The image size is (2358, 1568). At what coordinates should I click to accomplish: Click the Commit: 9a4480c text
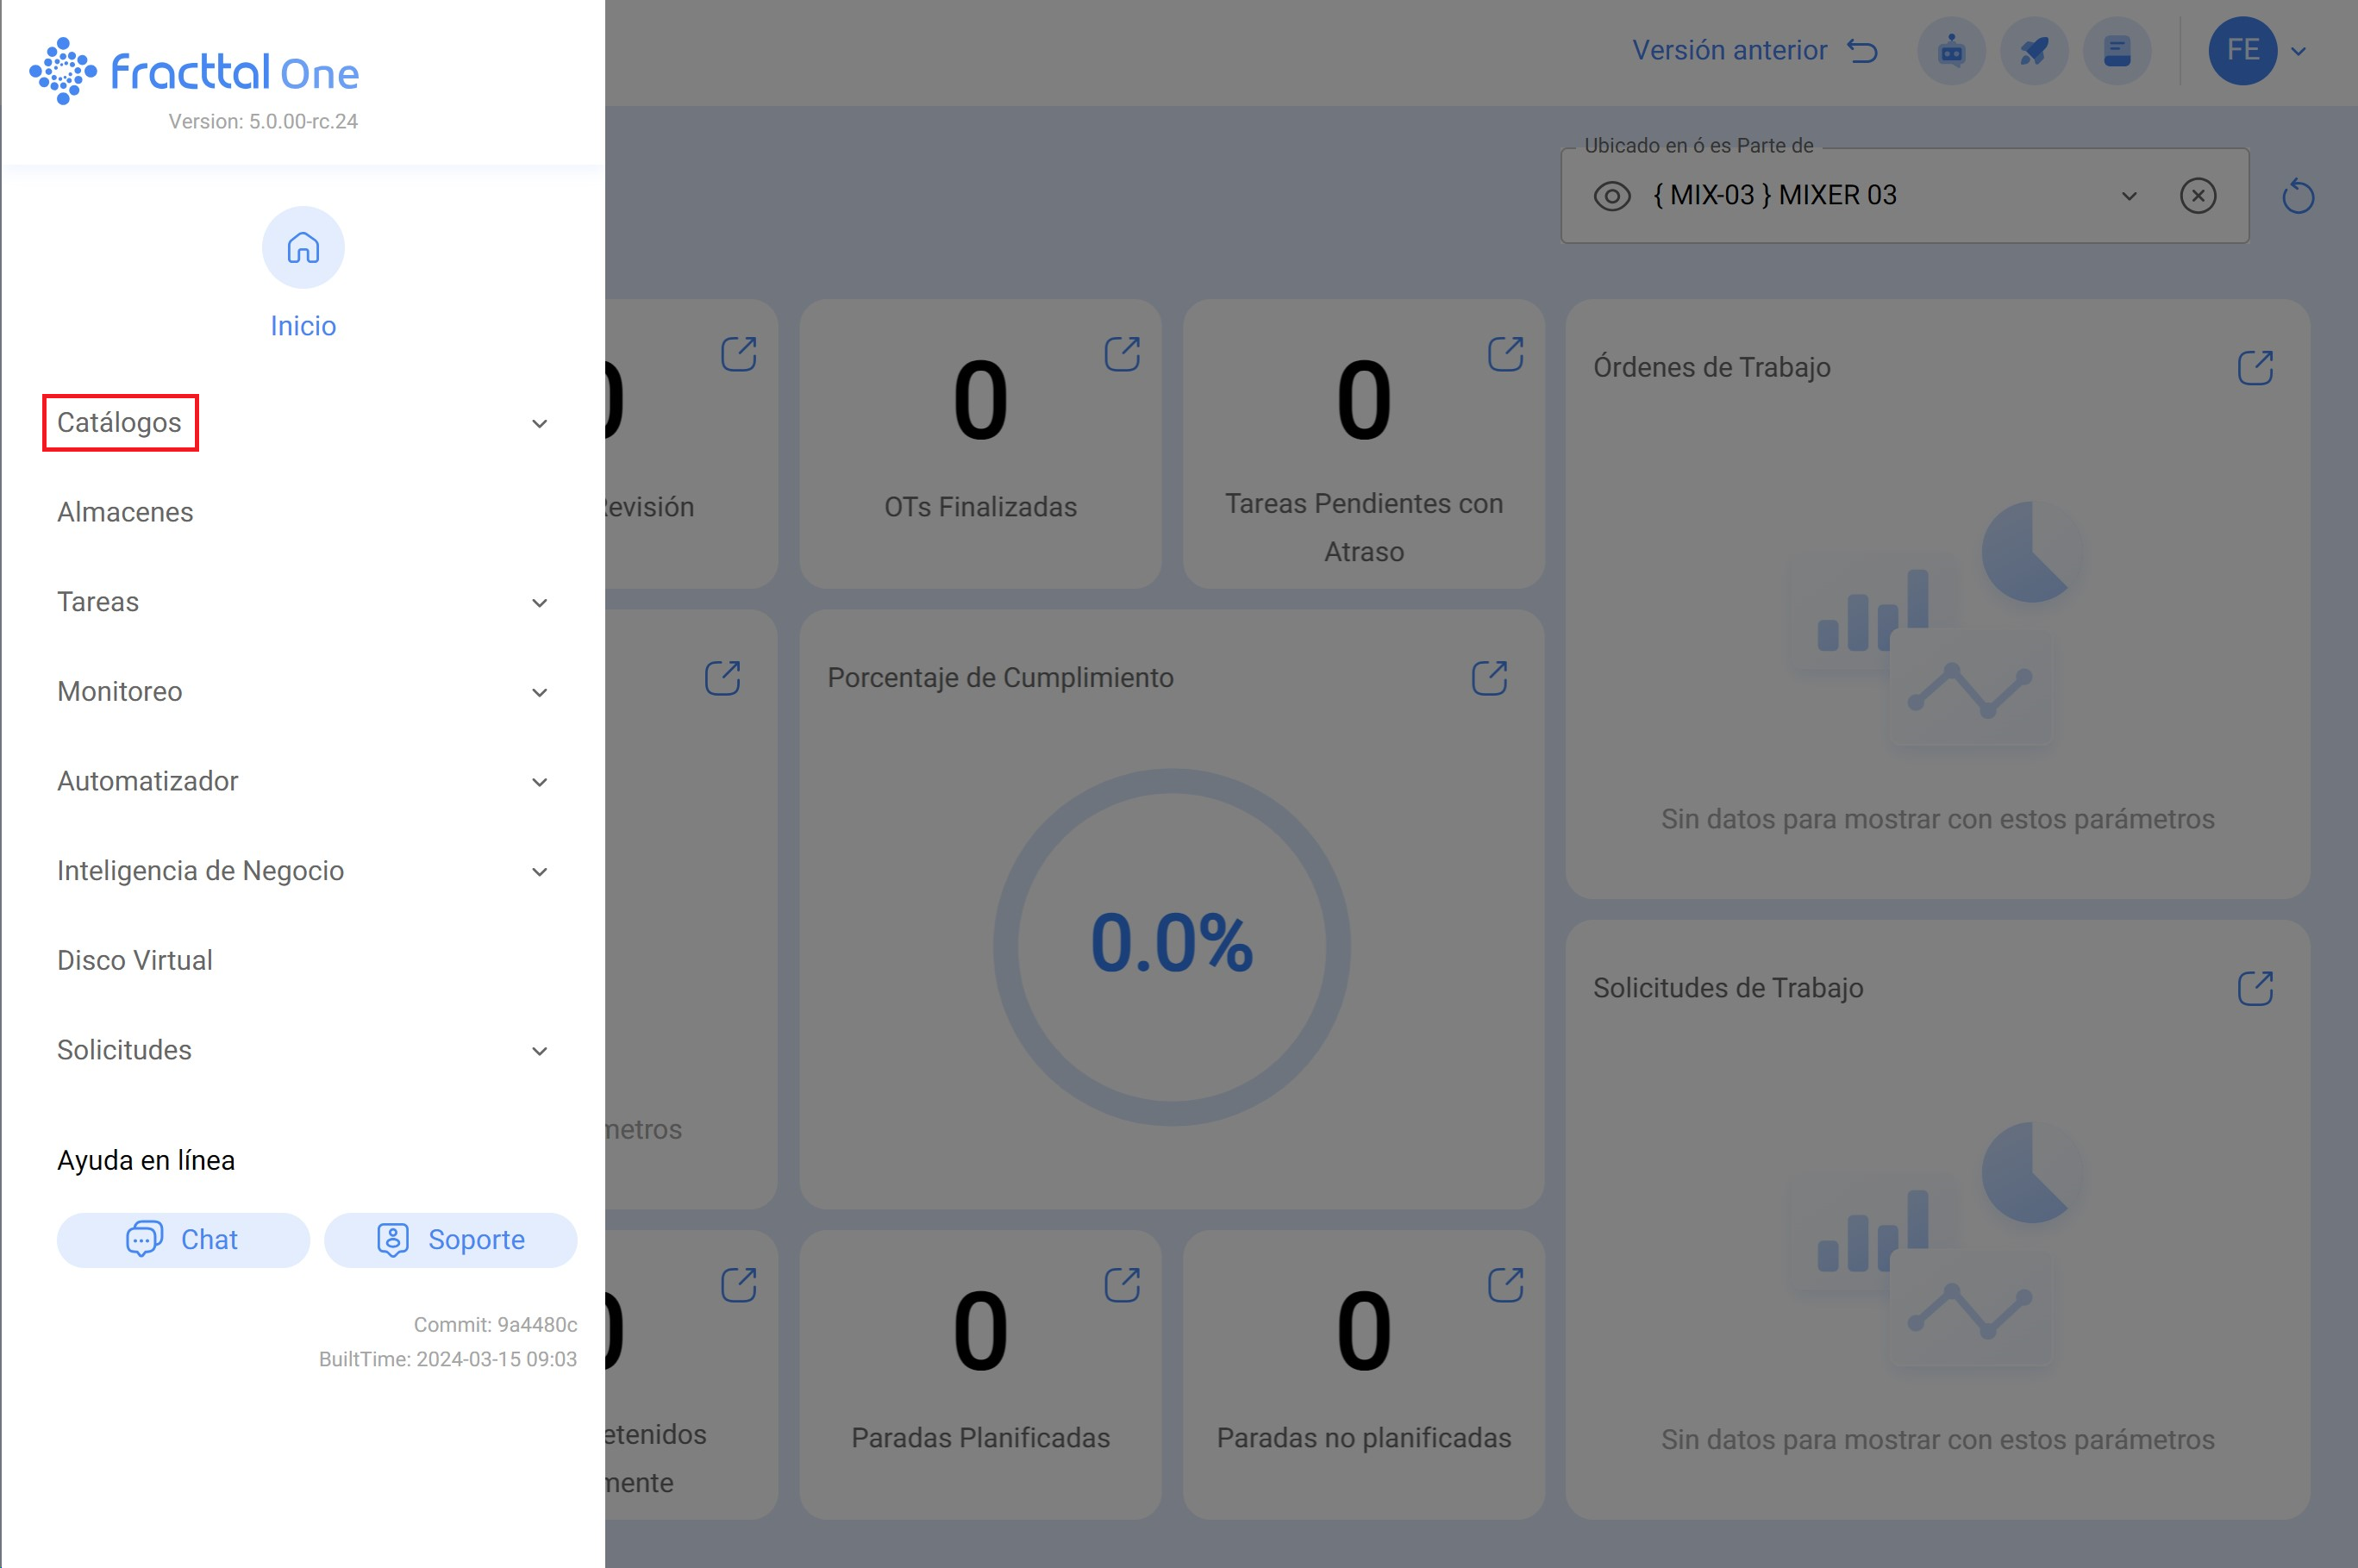(495, 1325)
